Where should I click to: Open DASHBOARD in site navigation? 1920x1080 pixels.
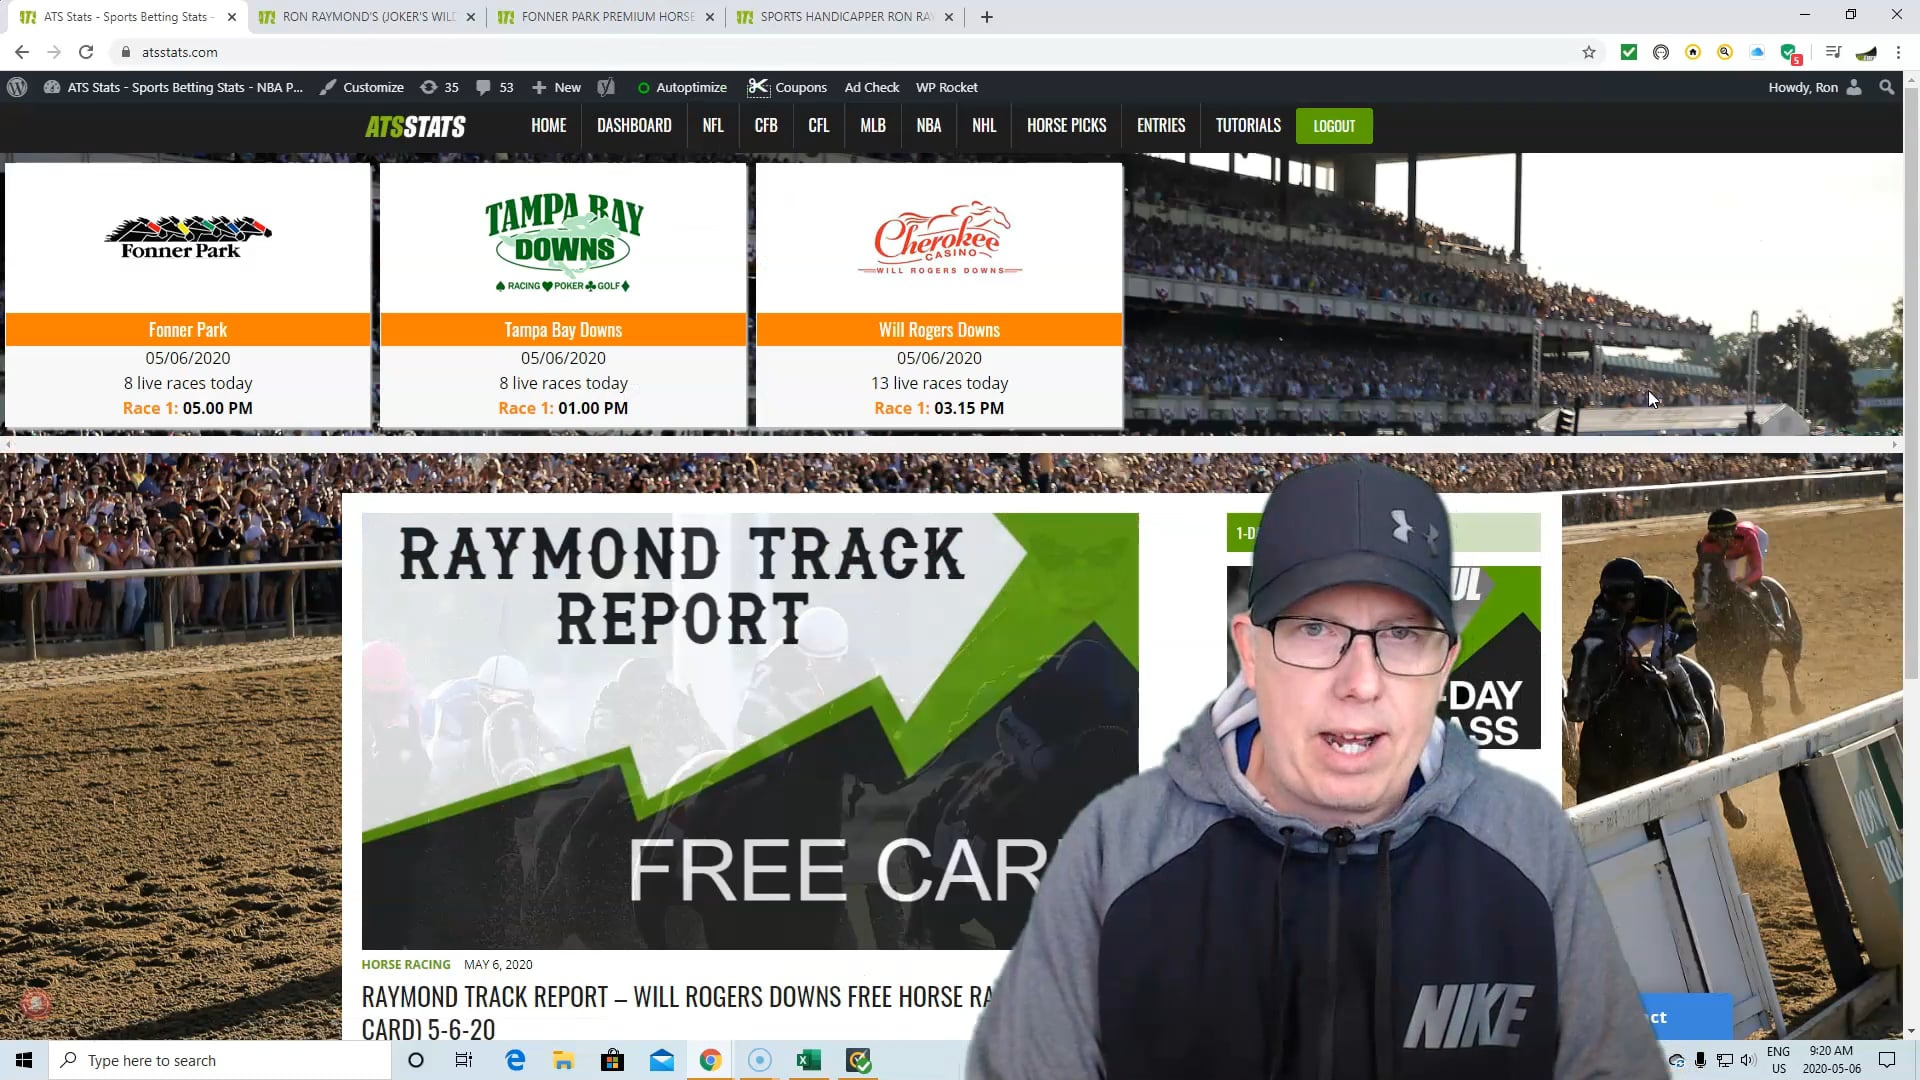[634, 125]
